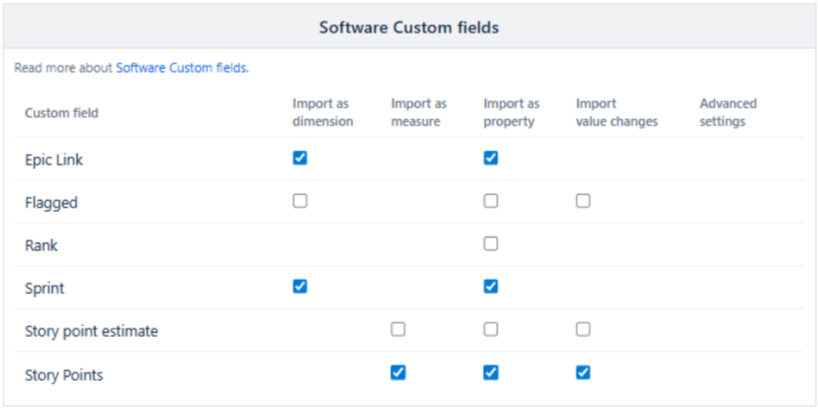Viewport: 818px width, 409px height.
Task: Uncheck Sprint import as dimension
Action: click(300, 287)
